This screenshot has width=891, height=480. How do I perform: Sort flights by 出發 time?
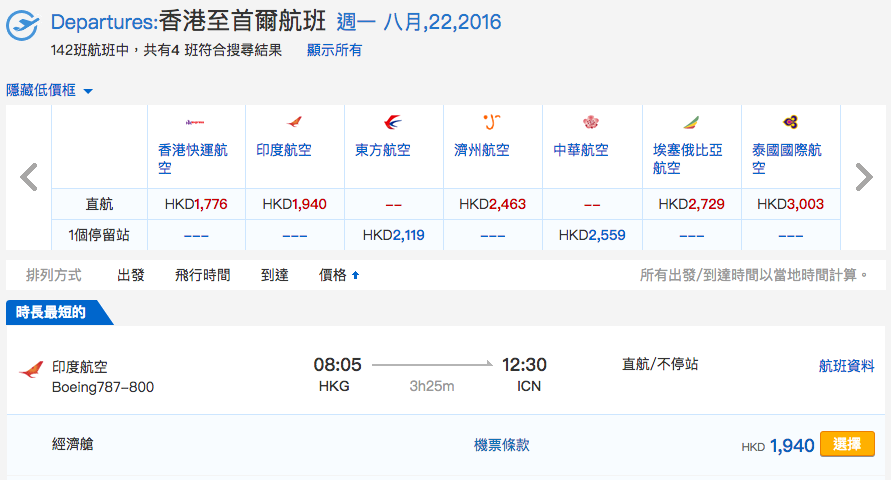pyautogui.click(x=131, y=276)
